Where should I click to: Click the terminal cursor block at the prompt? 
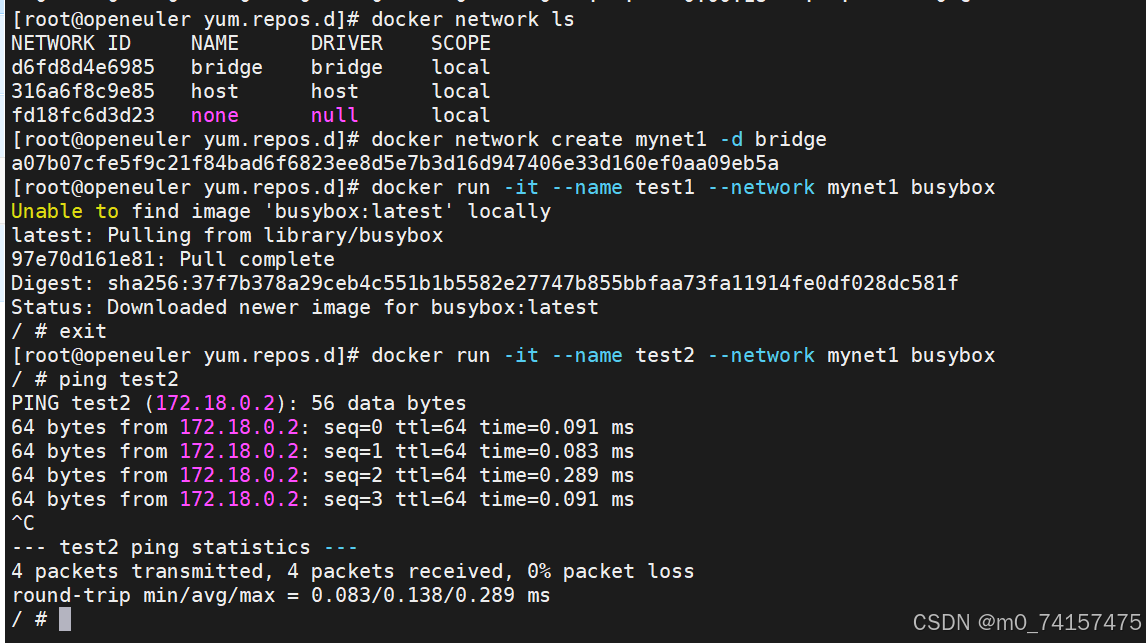pos(65,619)
